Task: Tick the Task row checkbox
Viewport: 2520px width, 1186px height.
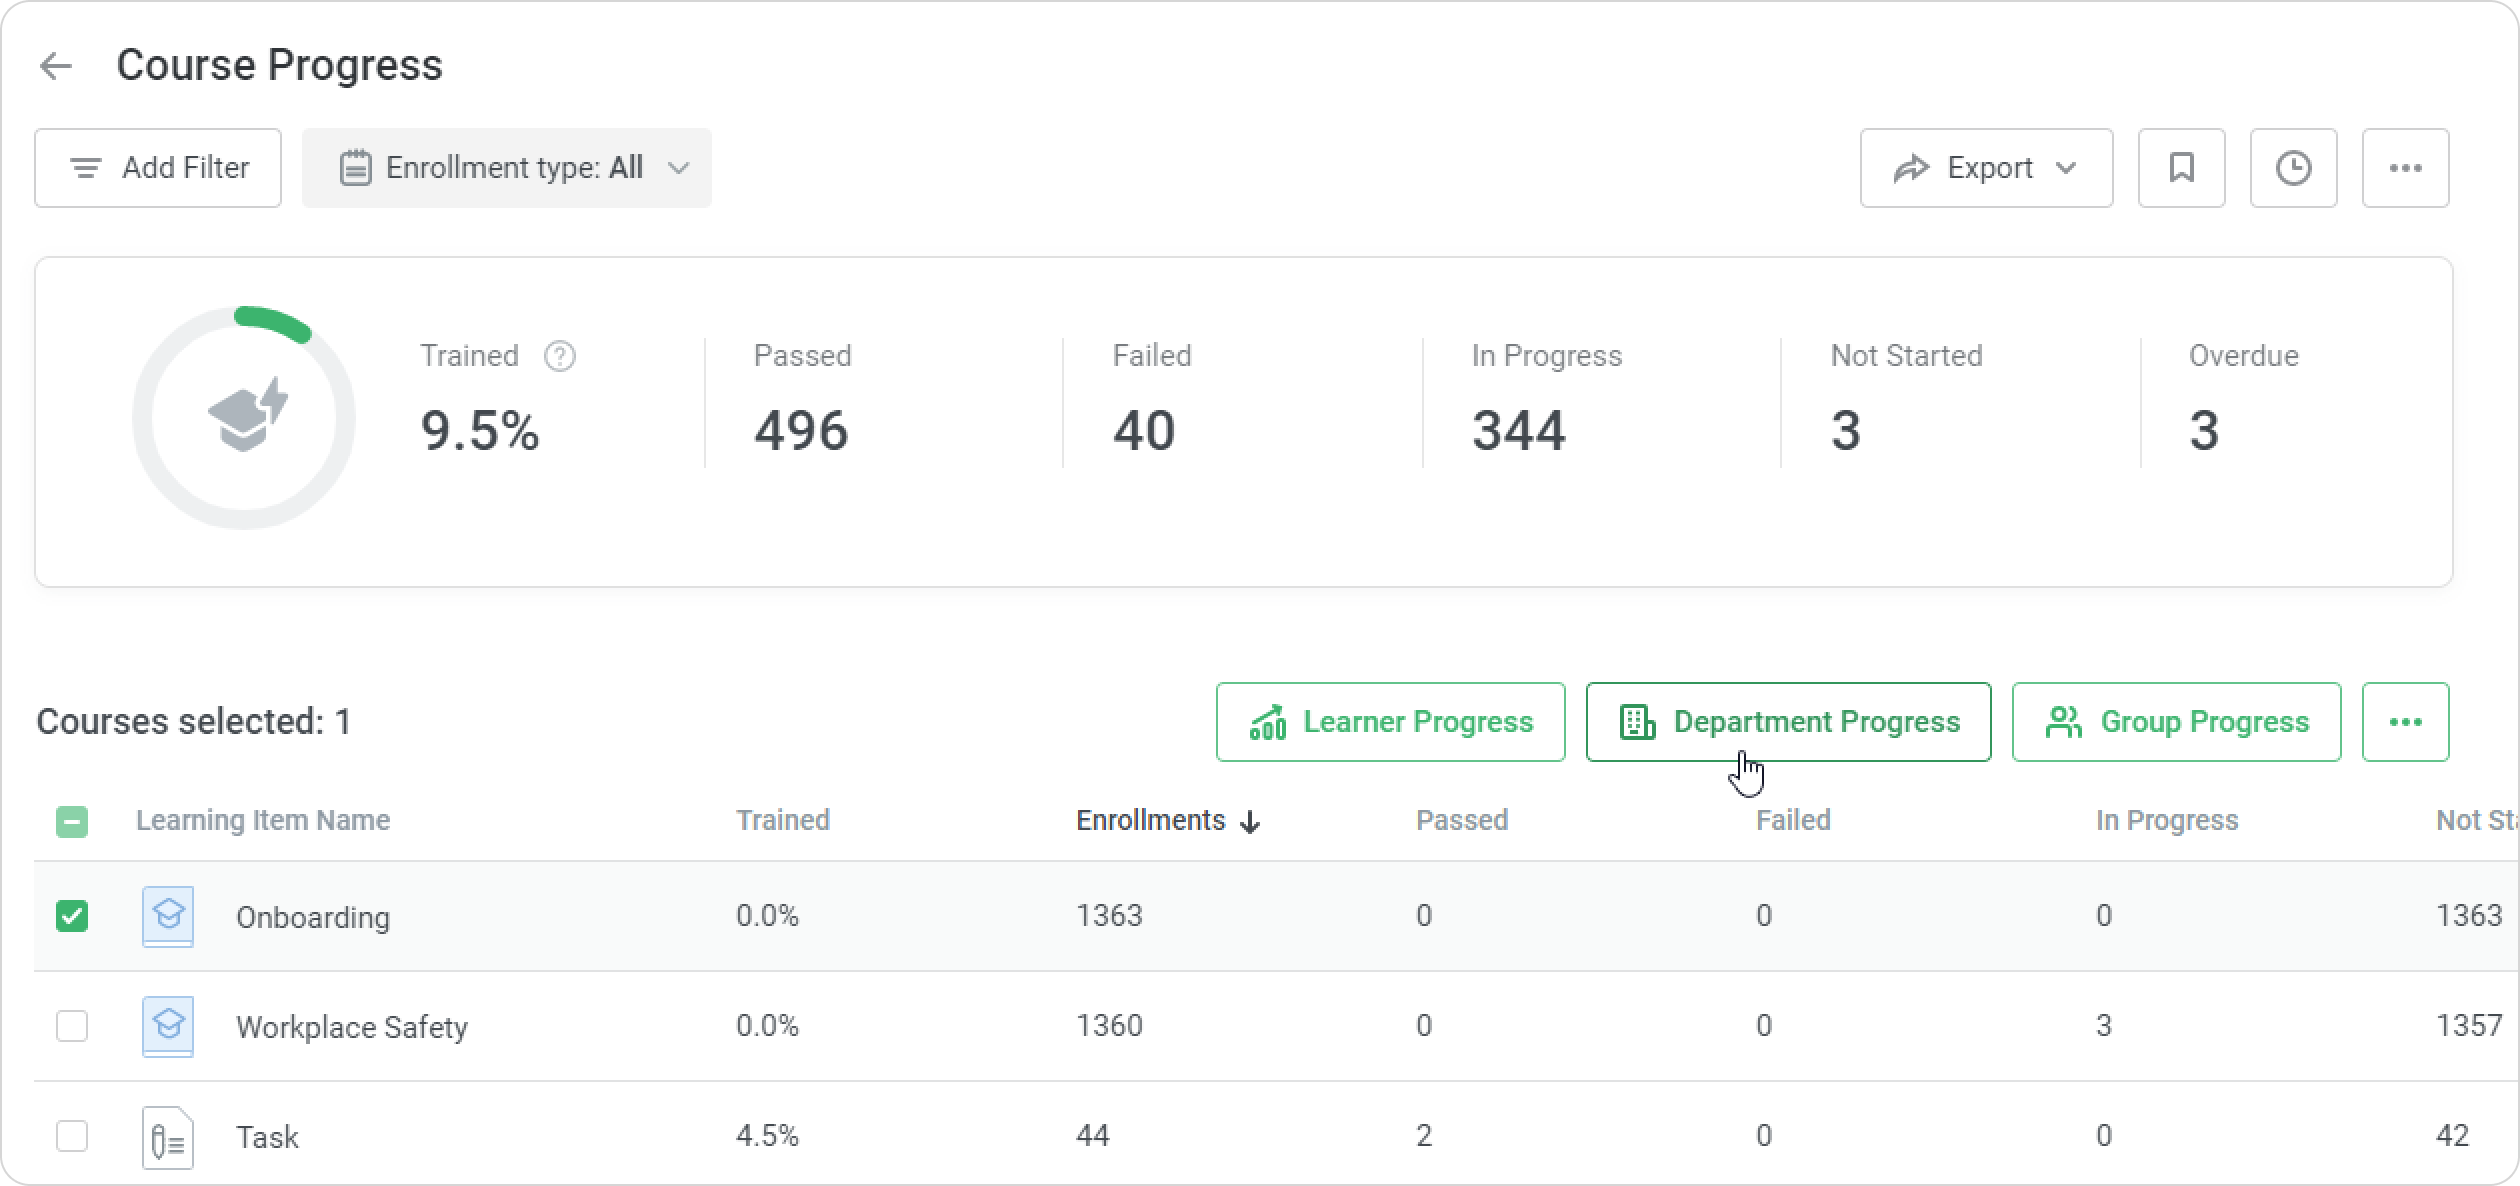Action: [72, 1136]
